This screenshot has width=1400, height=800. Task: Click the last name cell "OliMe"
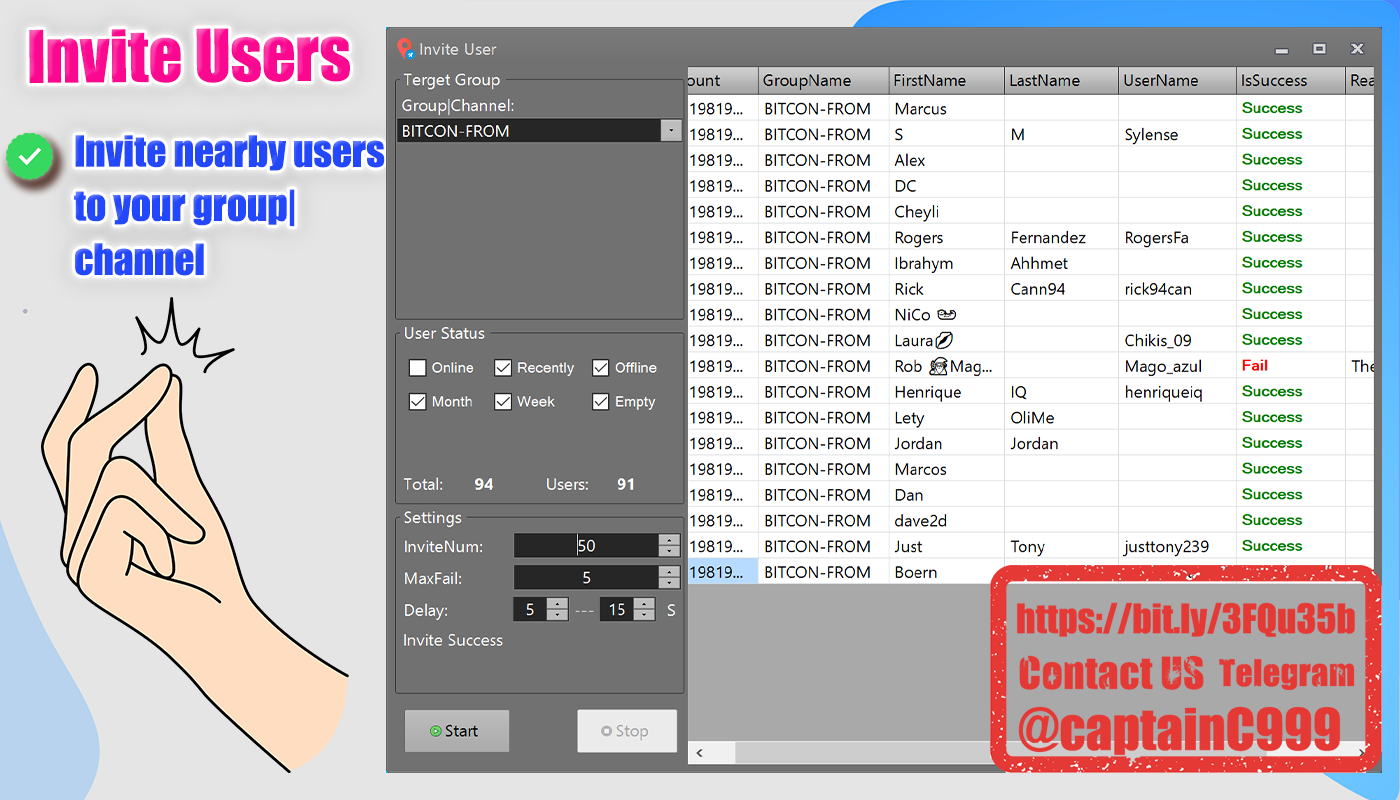coord(1061,418)
